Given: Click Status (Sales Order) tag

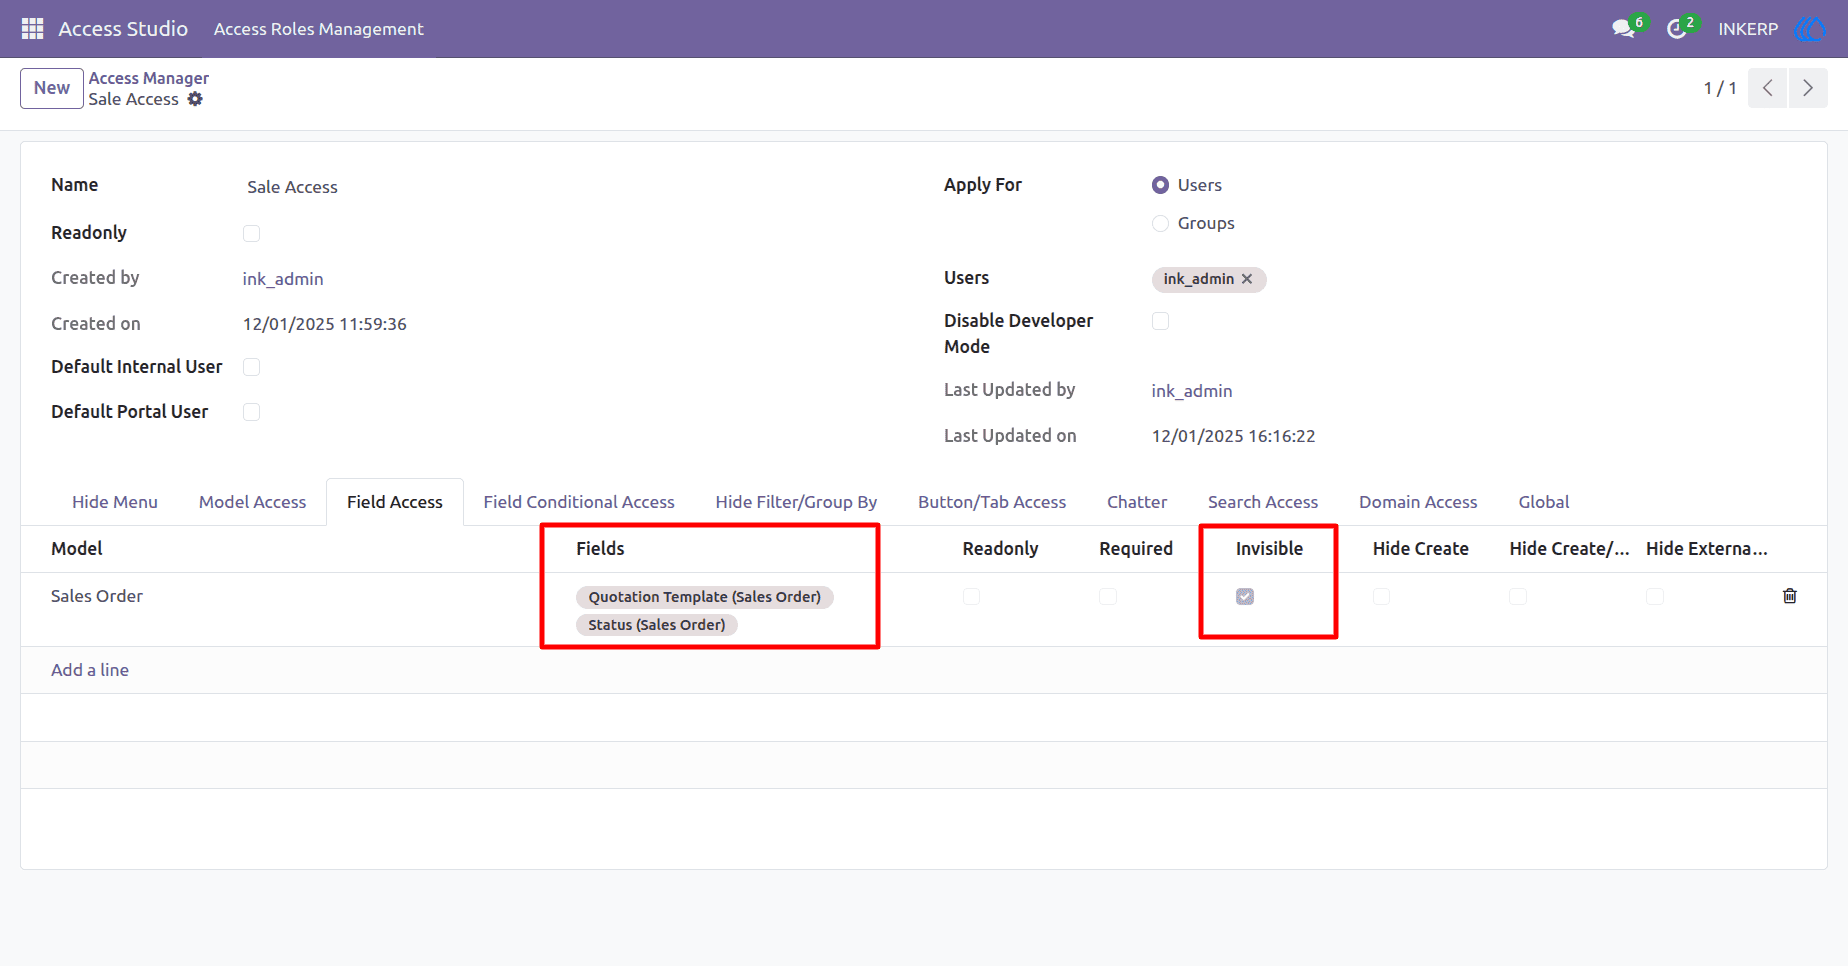Looking at the screenshot, I should (x=657, y=625).
